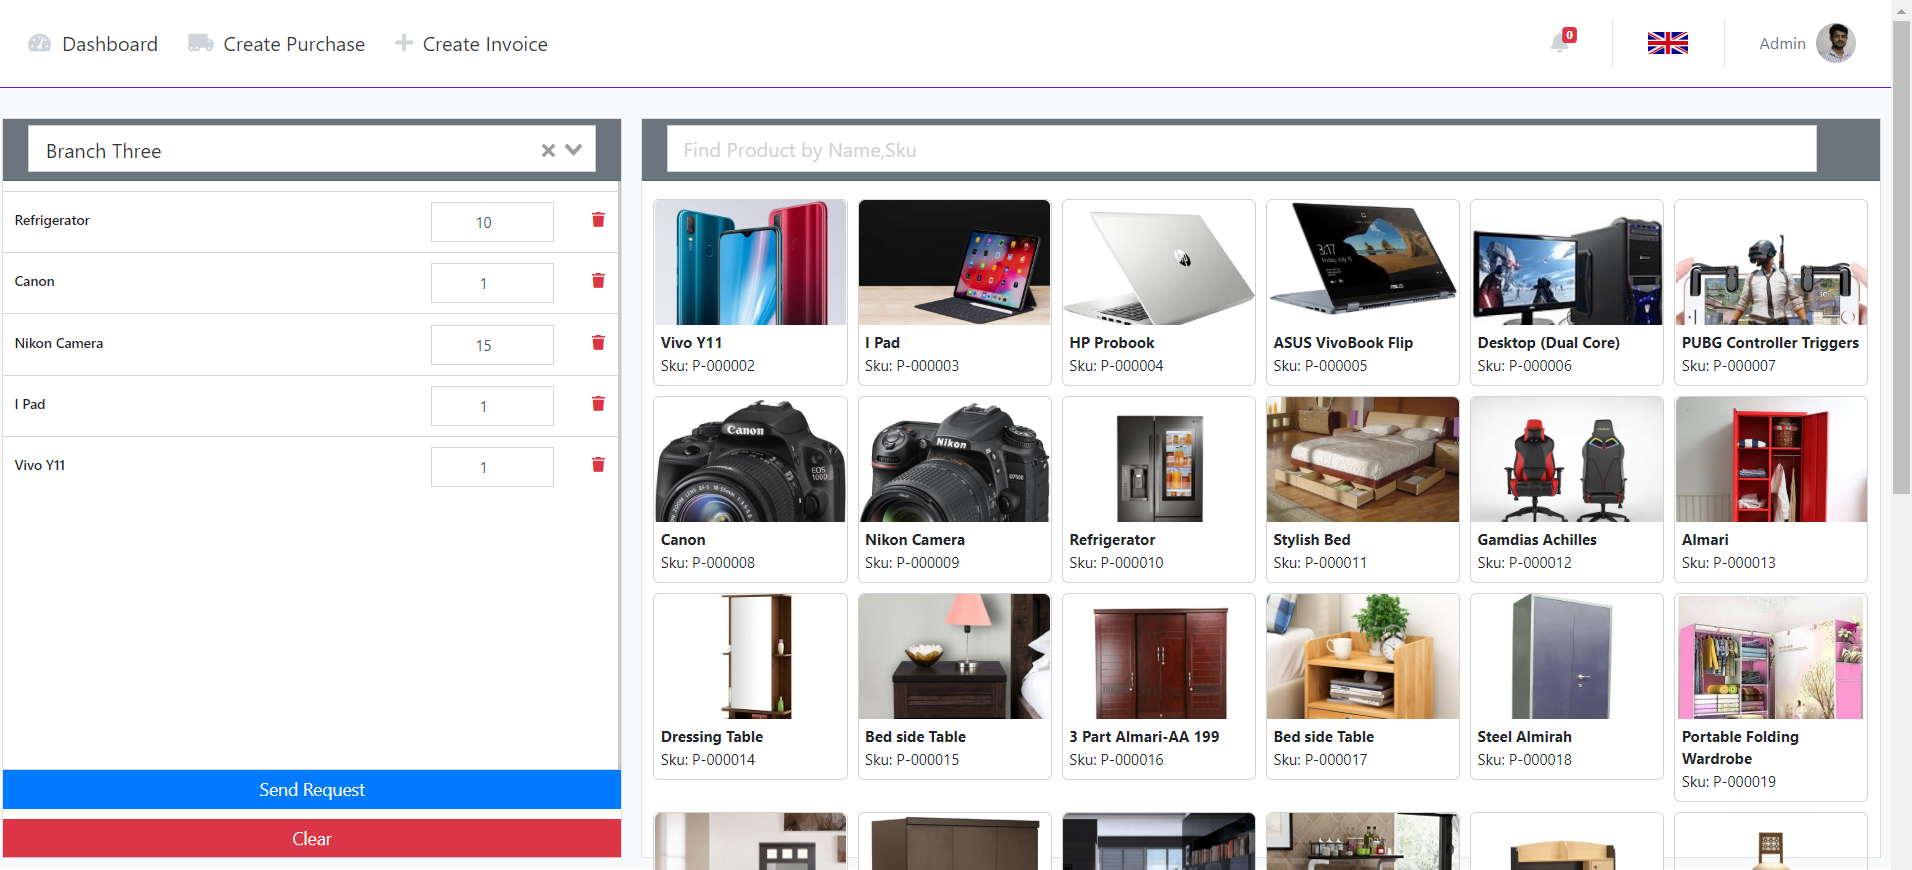1912x870 pixels.
Task: Select the Dressing Table product image
Action: coord(750,656)
